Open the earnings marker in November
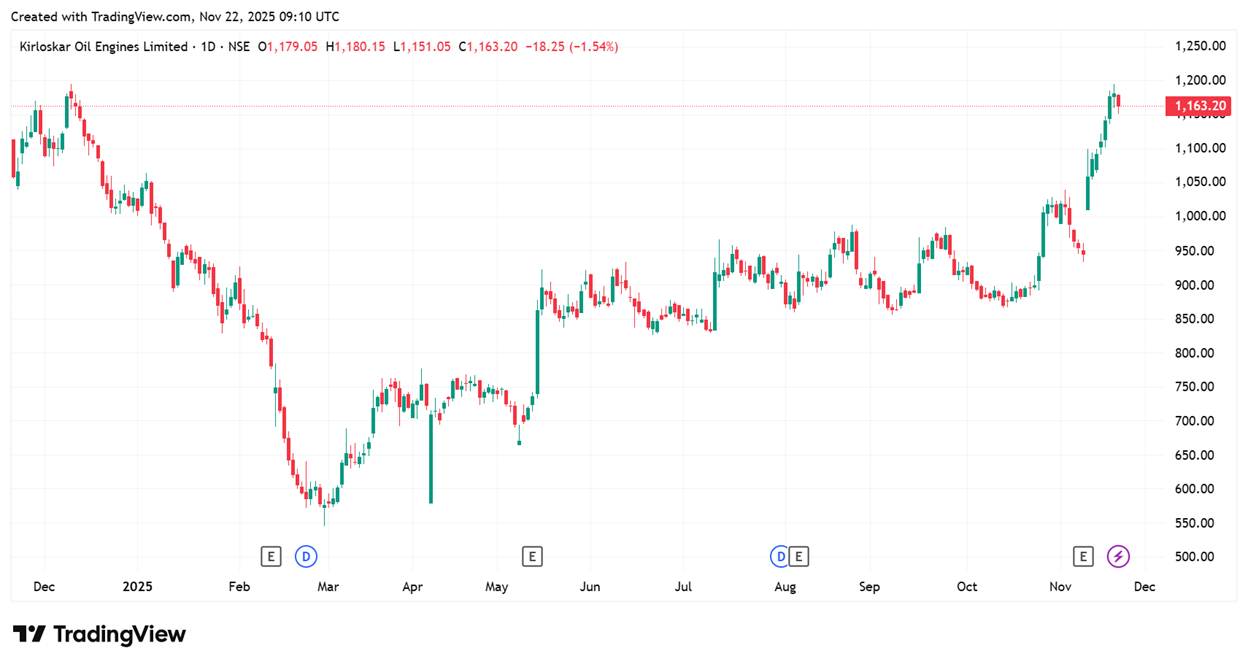The width and height of the screenshot is (1248, 667). 1083,556
